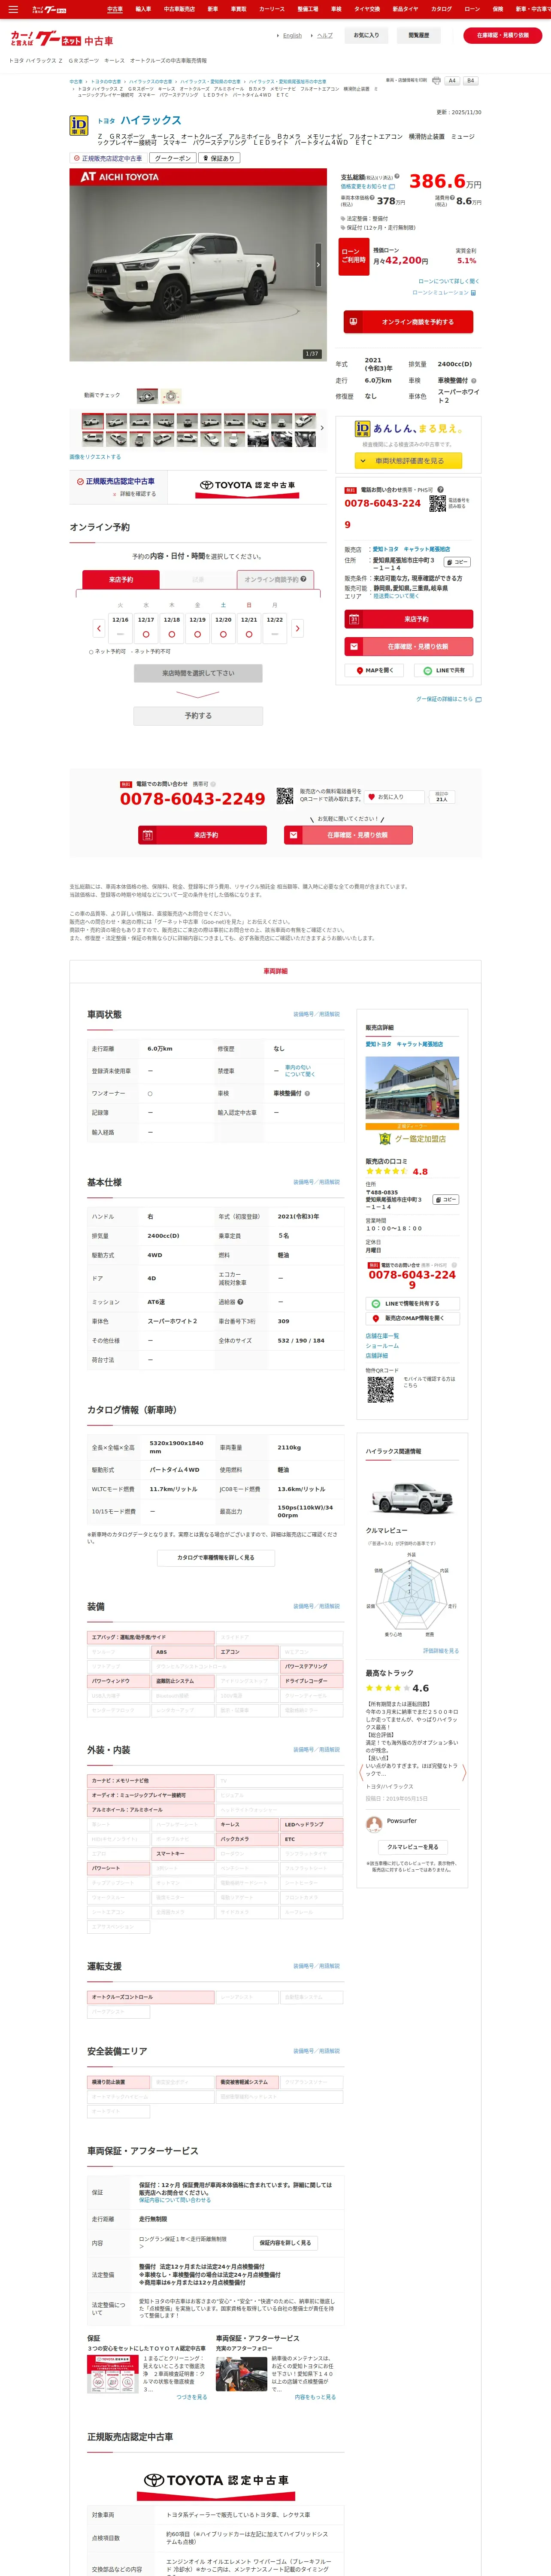Click 画像をリクエストする link

point(95,457)
